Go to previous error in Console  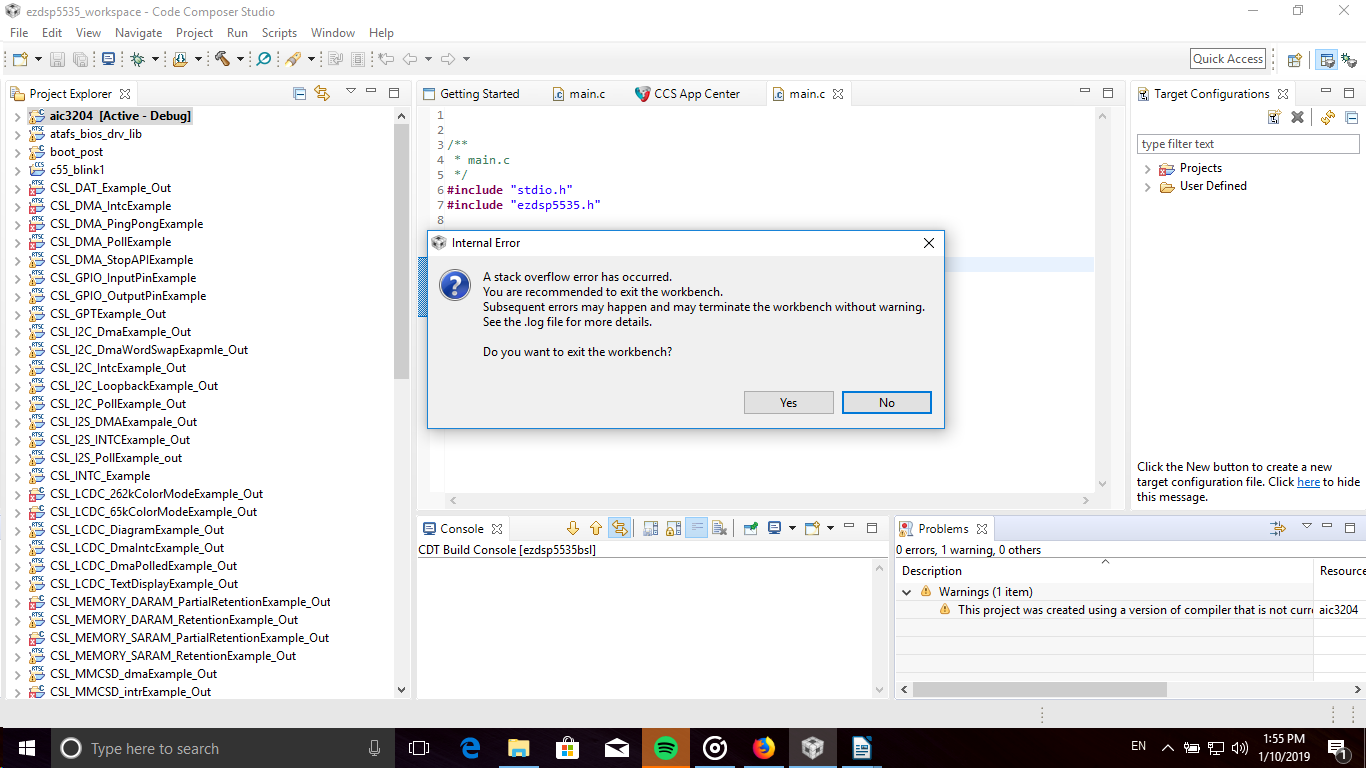[x=596, y=528]
